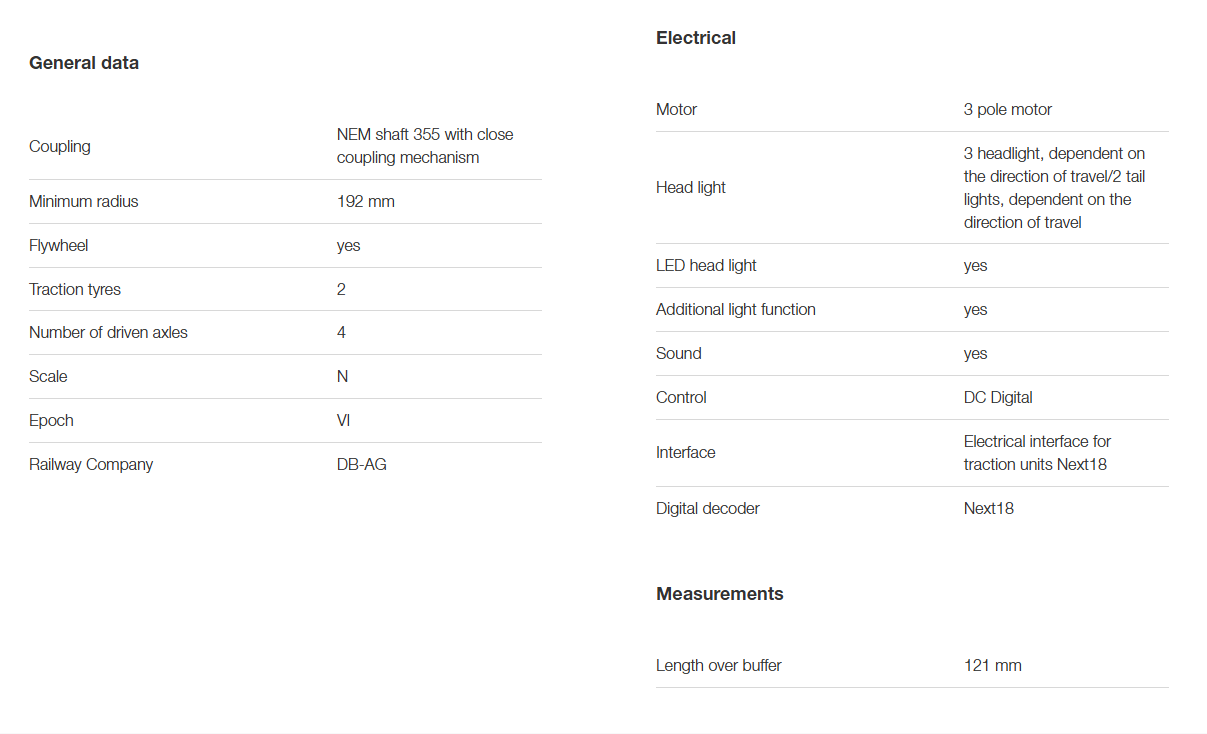Select the Digital decoder label

[708, 509]
